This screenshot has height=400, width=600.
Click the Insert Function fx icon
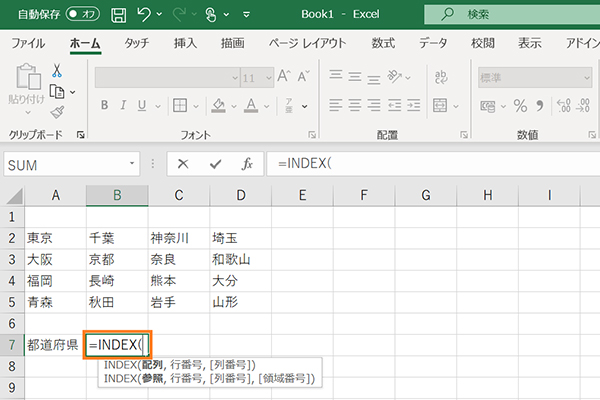[246, 164]
